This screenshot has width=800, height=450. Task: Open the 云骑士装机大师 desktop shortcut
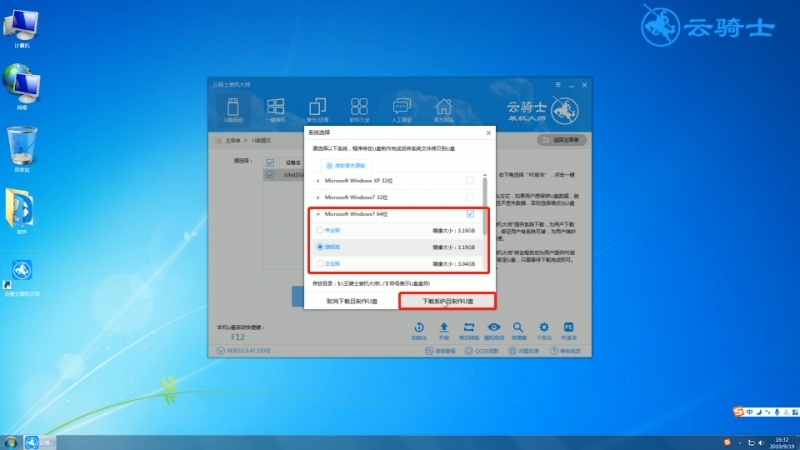click(x=22, y=274)
